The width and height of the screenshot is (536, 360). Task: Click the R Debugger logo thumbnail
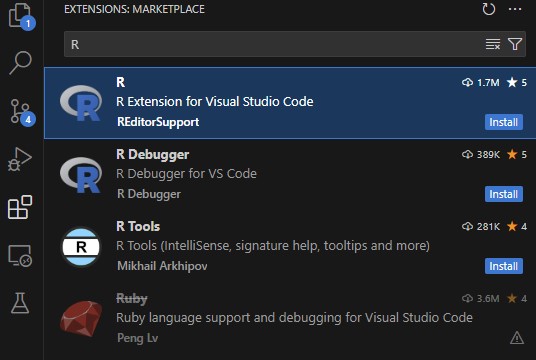pos(81,175)
